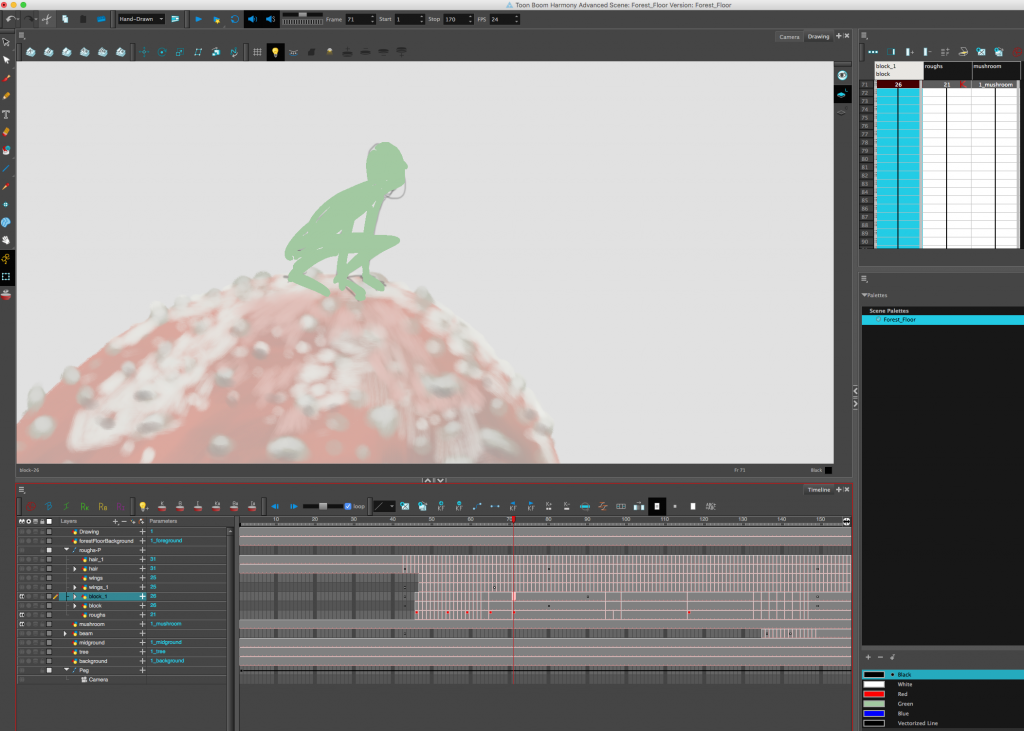Screen dimensions: 1024x731
Task: Click the Play button in the playback toolbar
Action: click(x=198, y=19)
